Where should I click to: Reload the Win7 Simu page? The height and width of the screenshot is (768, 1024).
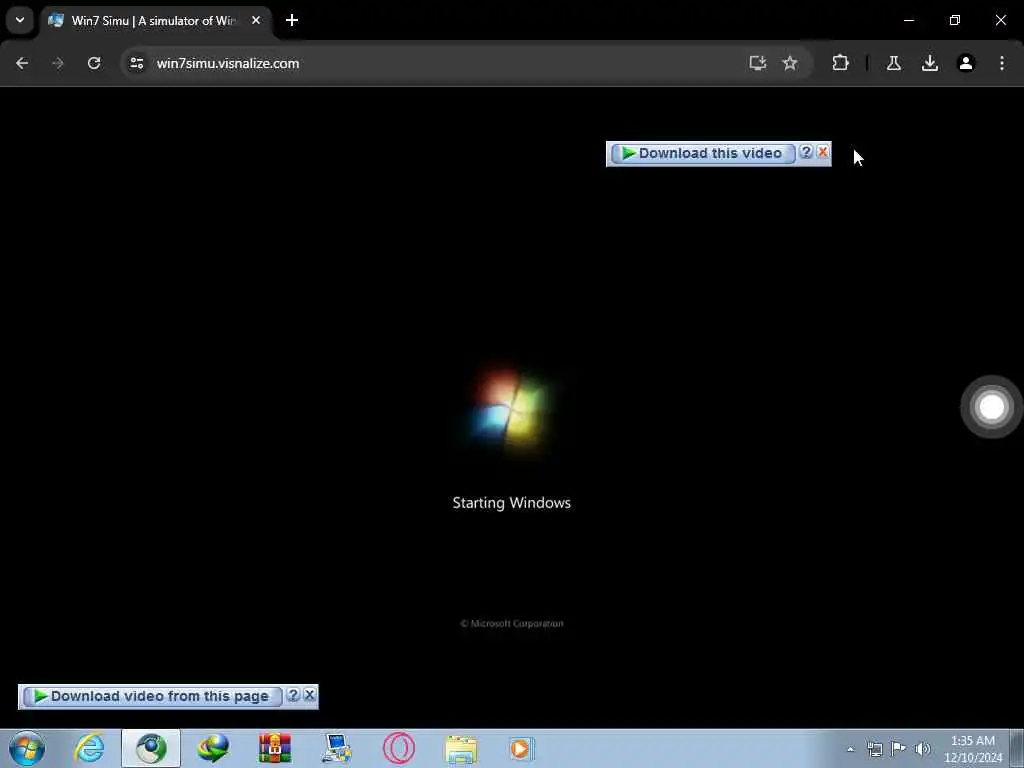pyautogui.click(x=94, y=63)
